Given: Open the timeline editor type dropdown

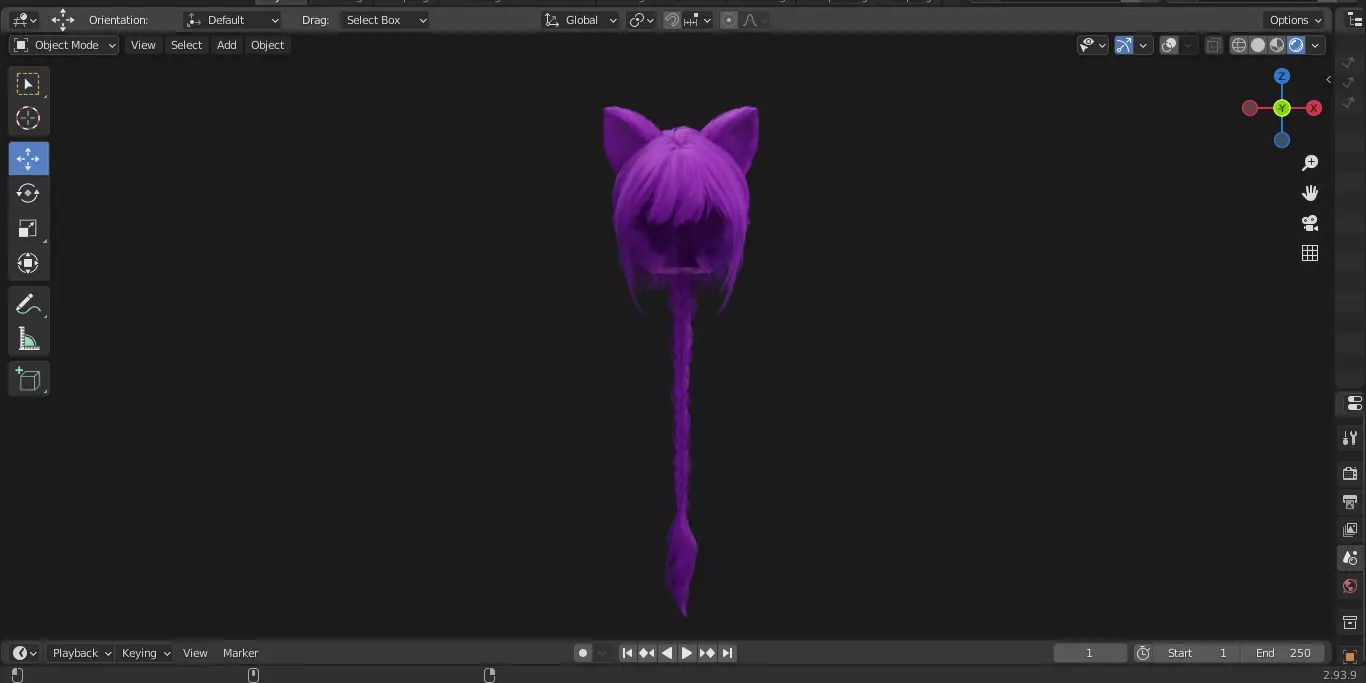Looking at the screenshot, I should (x=24, y=653).
